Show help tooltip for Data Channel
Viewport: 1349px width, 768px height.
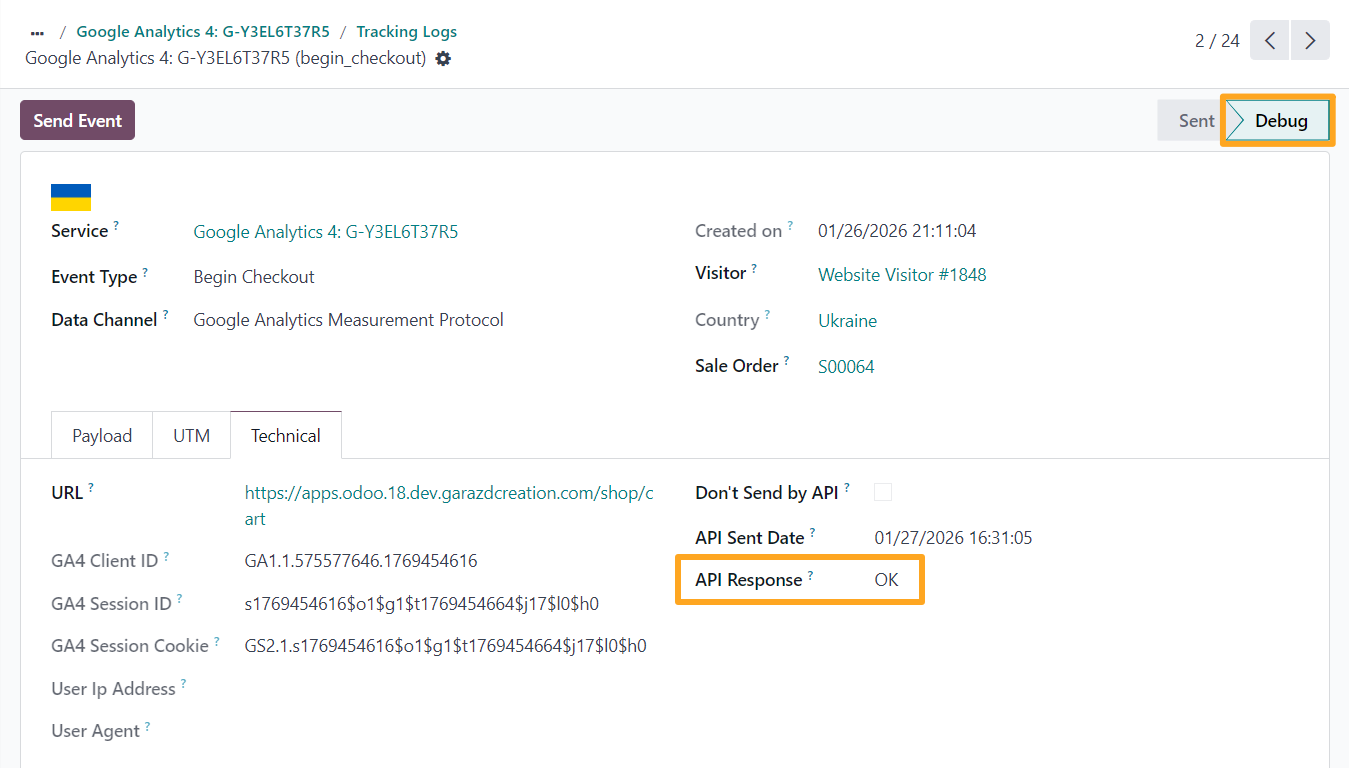click(x=165, y=315)
